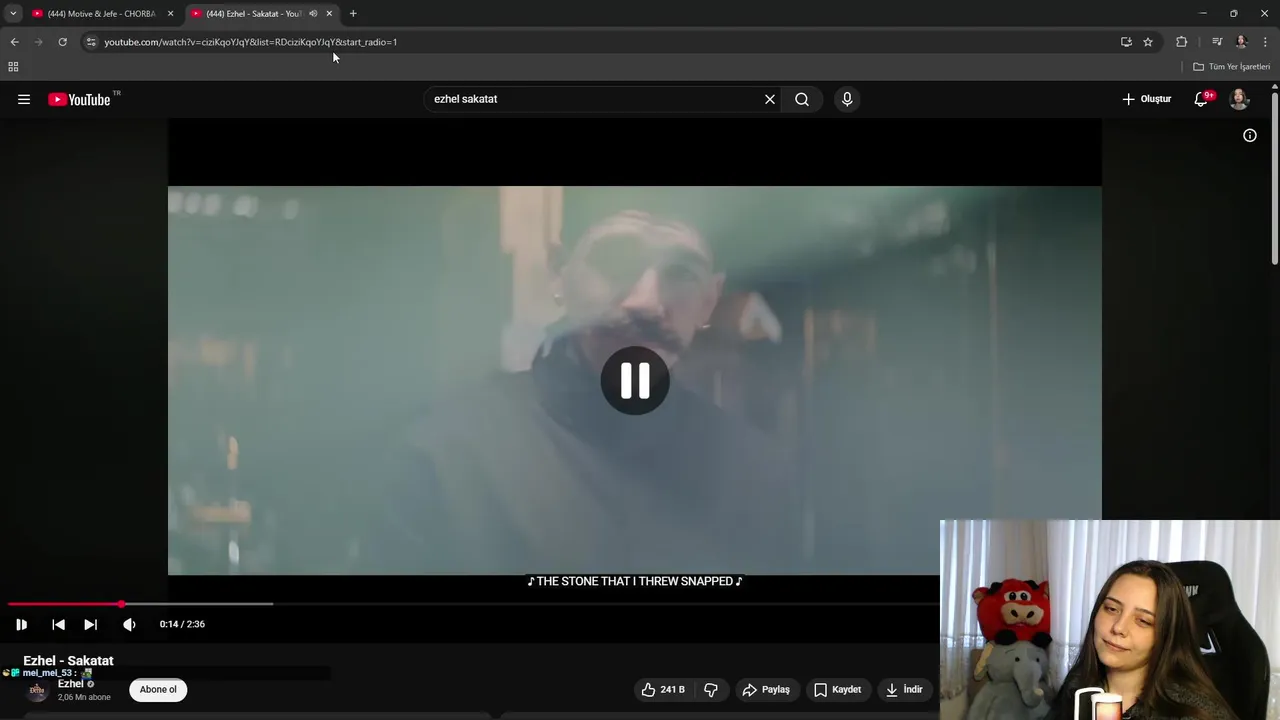Install app icon in address bar
1280x720 pixels.
coord(1126,42)
